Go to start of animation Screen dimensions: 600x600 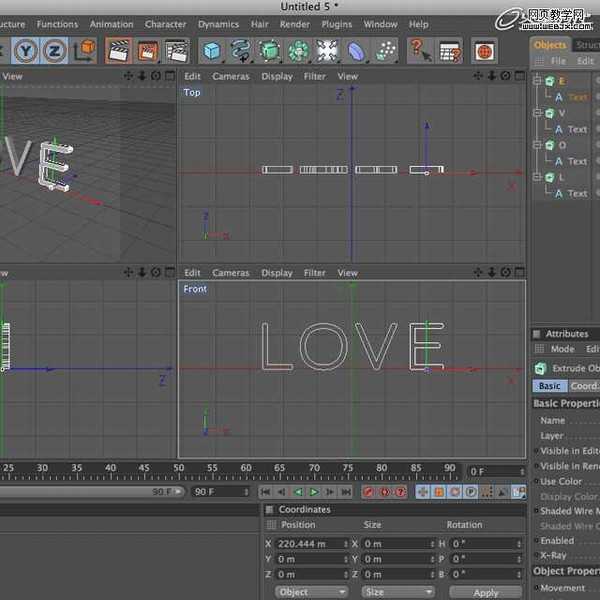pyautogui.click(x=265, y=492)
